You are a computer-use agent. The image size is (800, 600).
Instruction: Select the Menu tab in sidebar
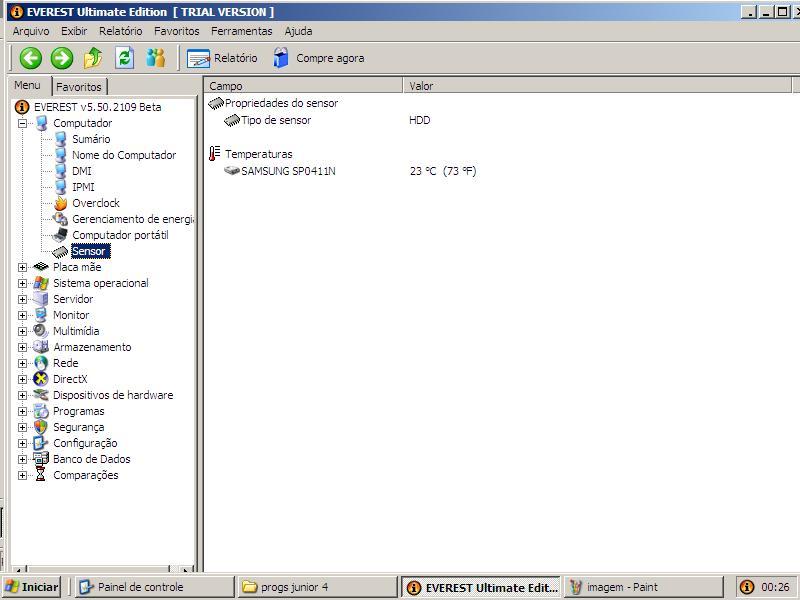(x=28, y=85)
